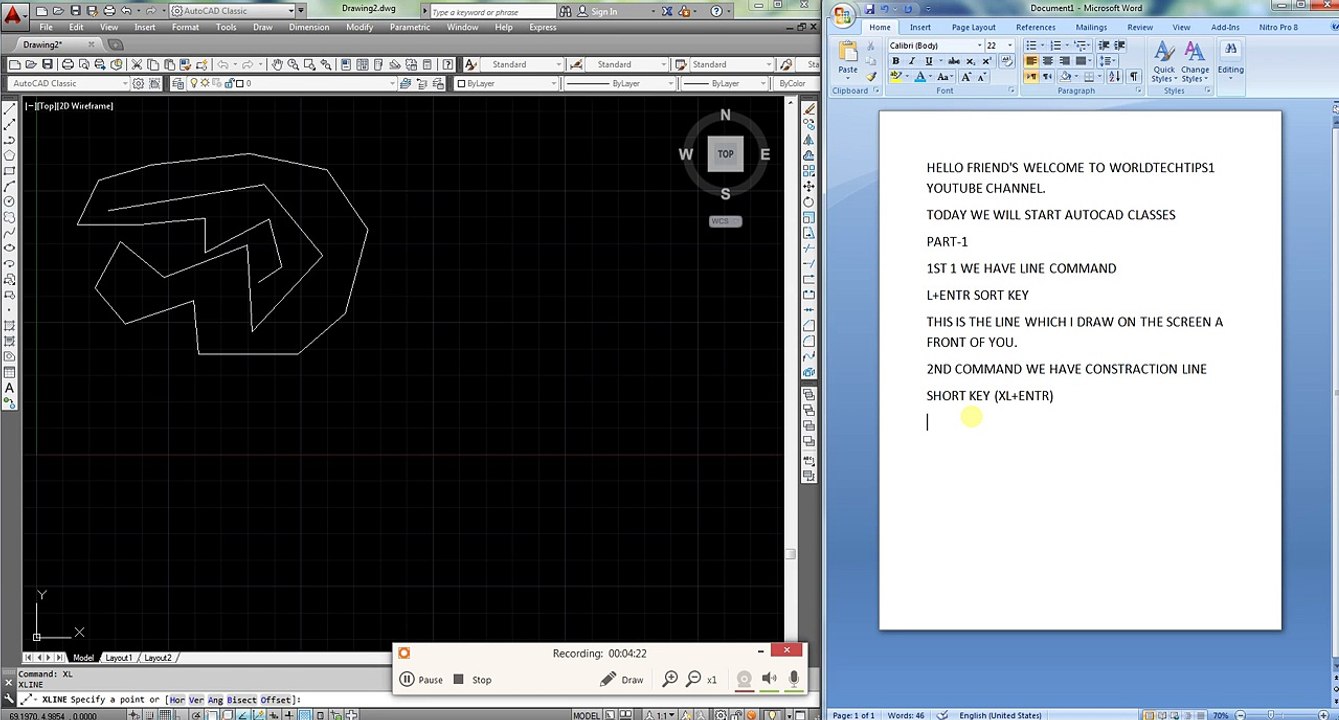Open the Draw menu in AutoCAD
Viewport: 1339px width, 720px height.
click(262, 27)
